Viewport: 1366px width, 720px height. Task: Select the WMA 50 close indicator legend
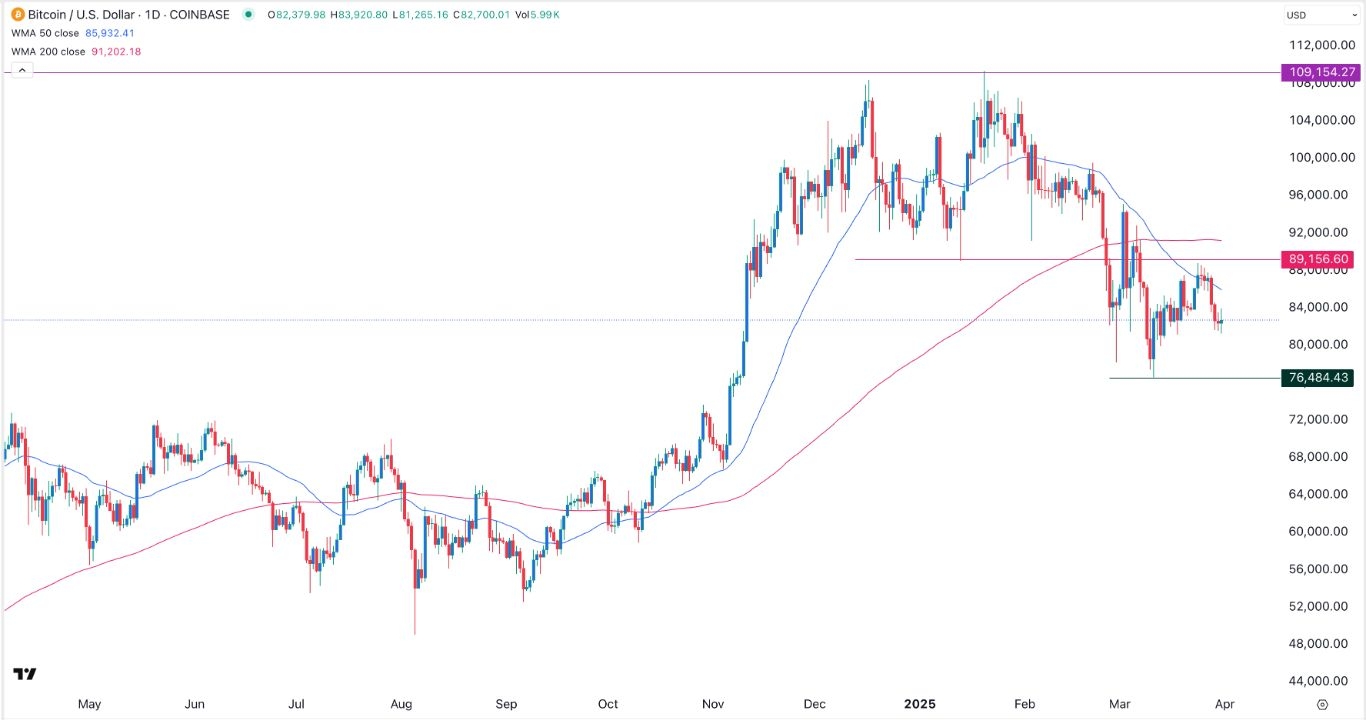44,33
